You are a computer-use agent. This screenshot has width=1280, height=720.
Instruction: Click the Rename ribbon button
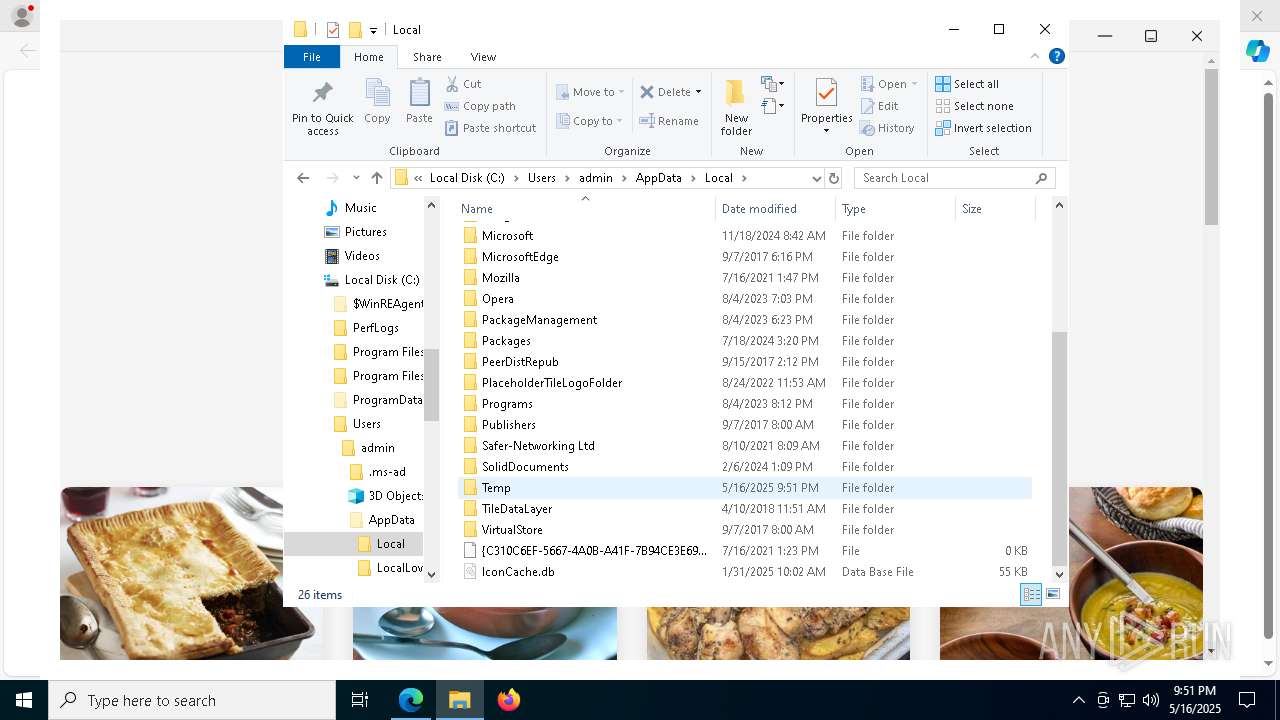[x=669, y=121]
